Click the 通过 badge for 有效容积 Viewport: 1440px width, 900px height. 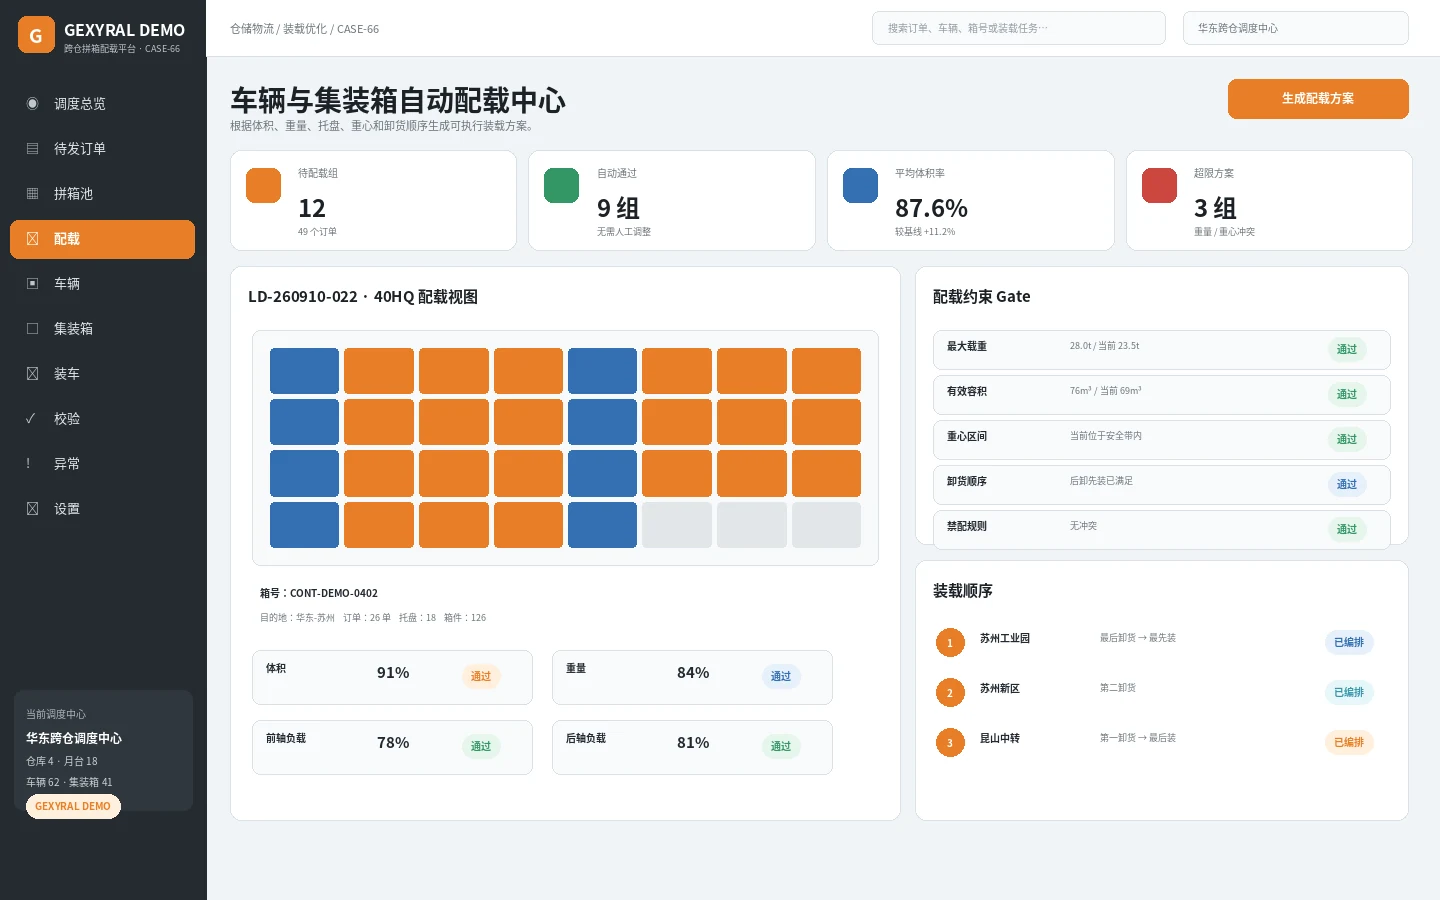tap(1347, 394)
